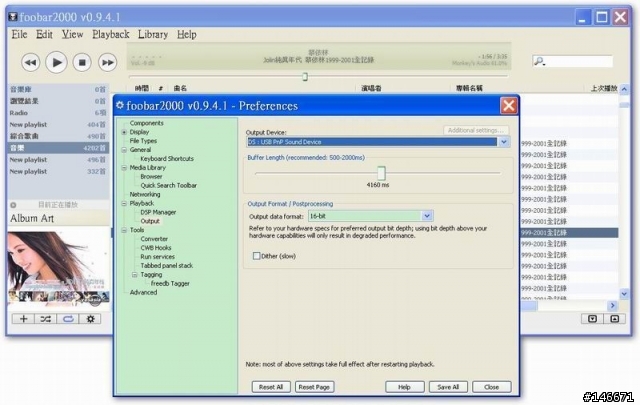640x405 pixels.
Task: Select Converter under Tools
Action: (x=154, y=239)
